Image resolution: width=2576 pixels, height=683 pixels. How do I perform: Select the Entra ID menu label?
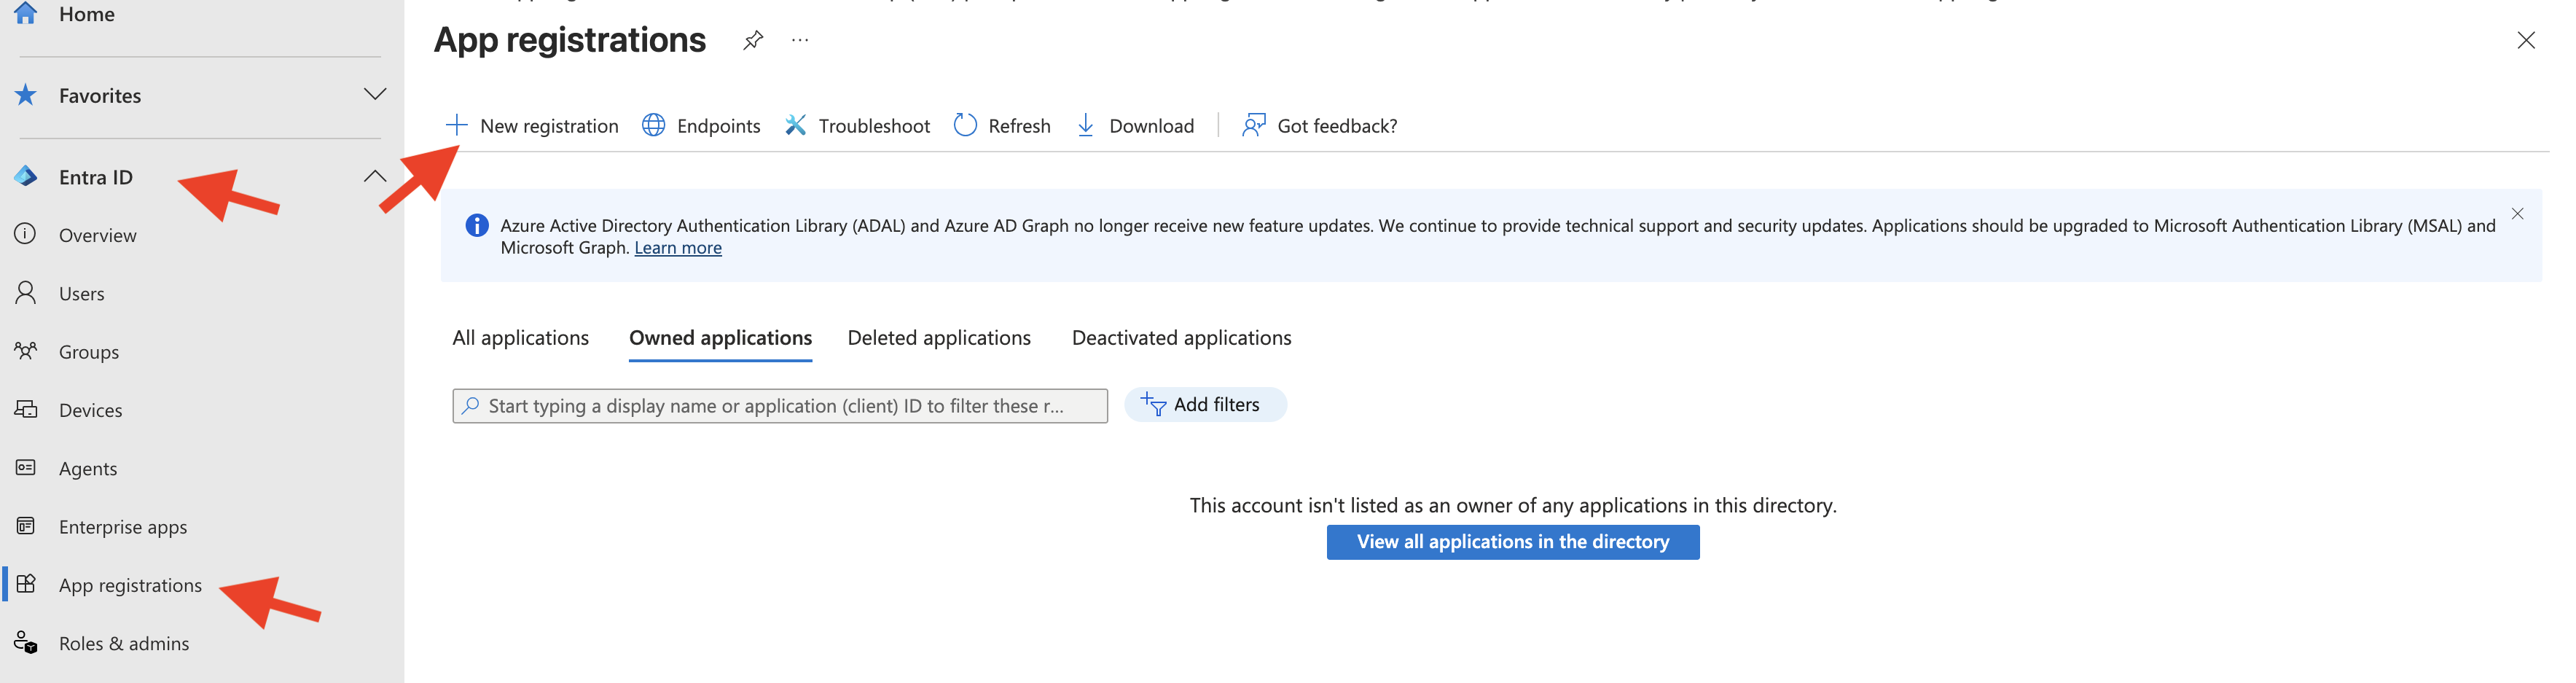pos(96,177)
